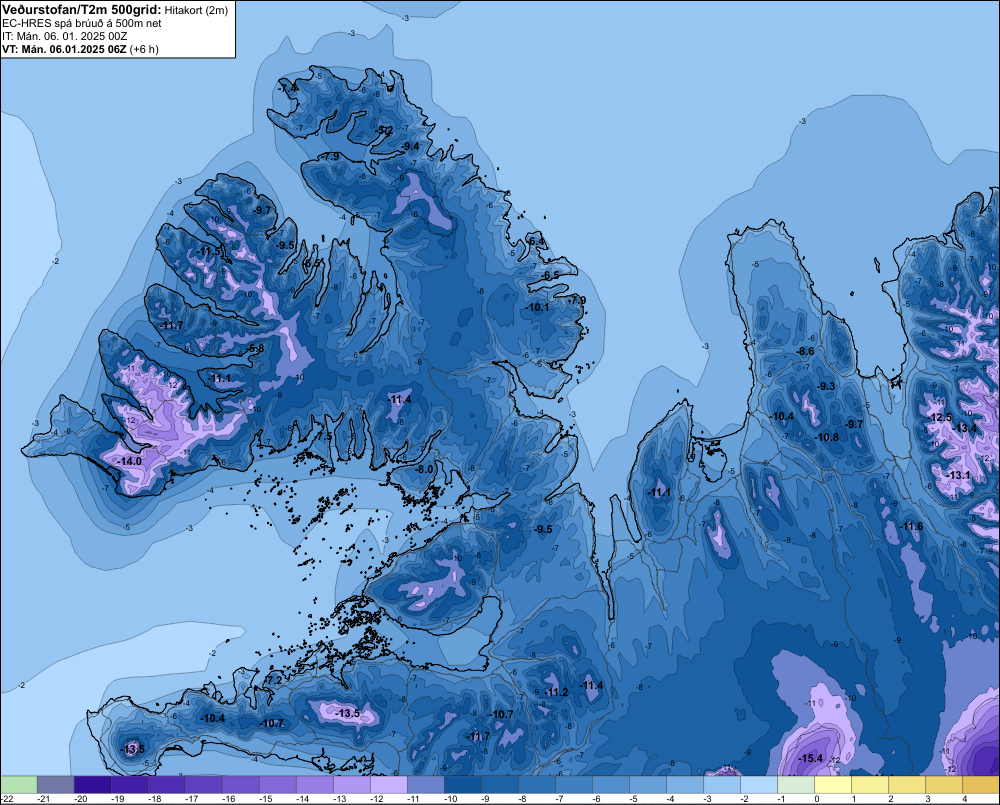Screen dimensions: 1000x805
Task: Select the pale green swatch between -1 and 0
Action: 796,785
